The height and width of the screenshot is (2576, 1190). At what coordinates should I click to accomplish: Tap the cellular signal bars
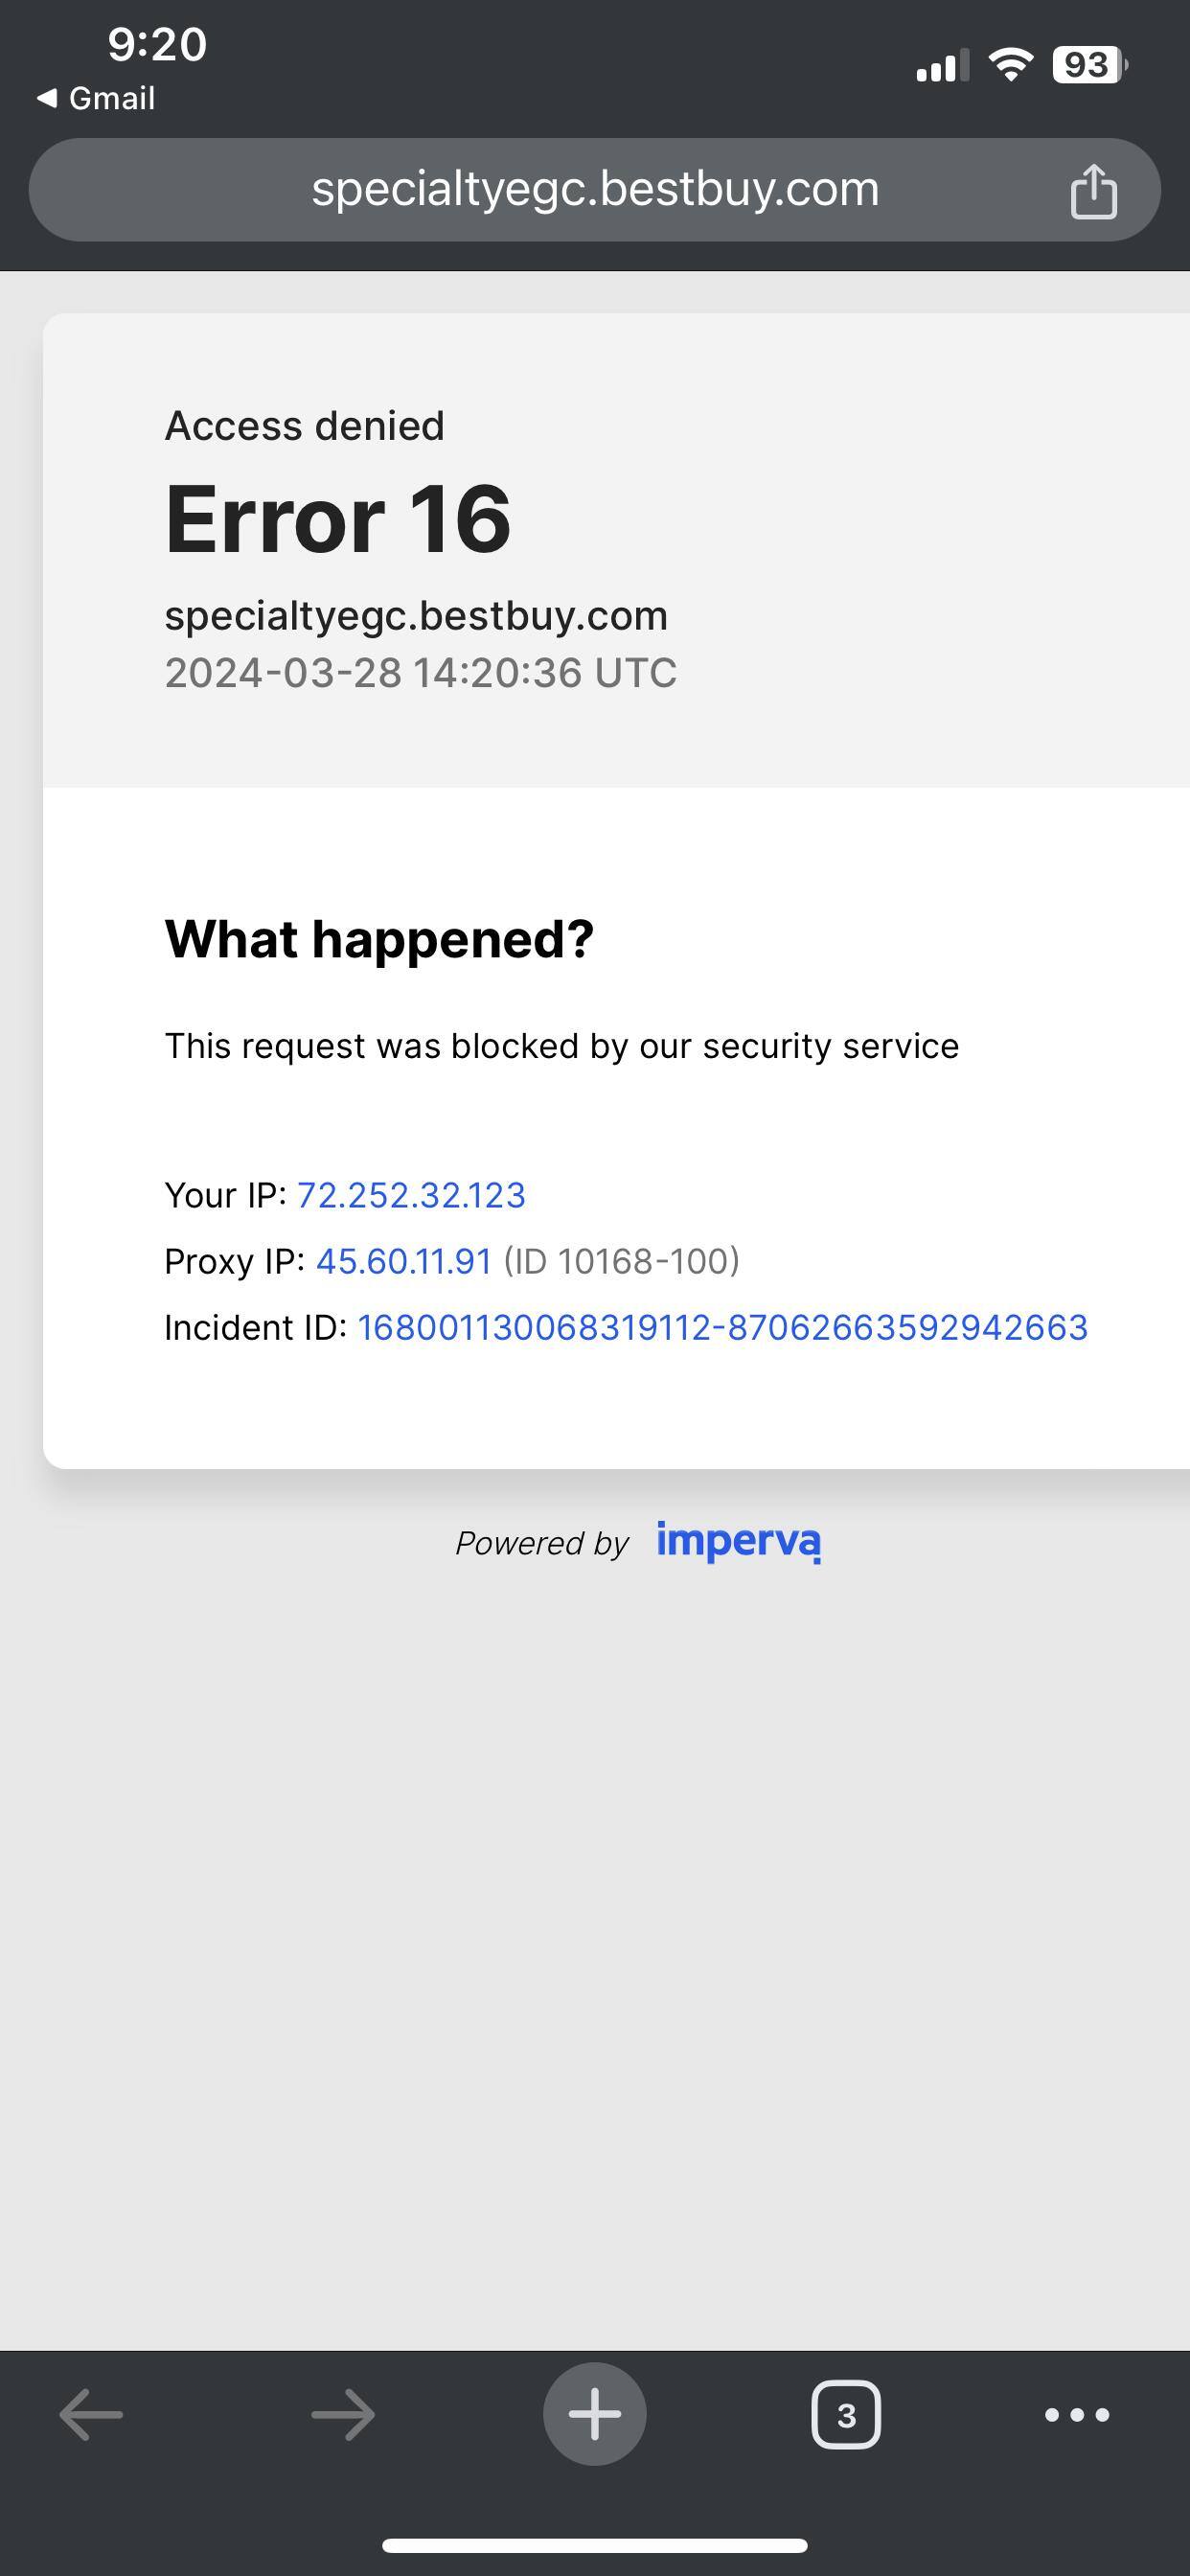(x=942, y=66)
